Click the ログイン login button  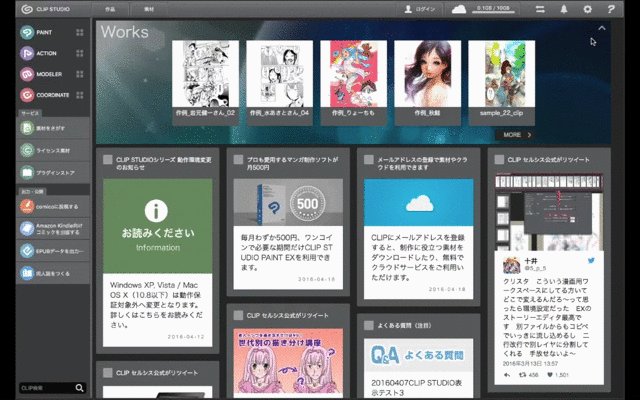pyautogui.click(x=420, y=9)
